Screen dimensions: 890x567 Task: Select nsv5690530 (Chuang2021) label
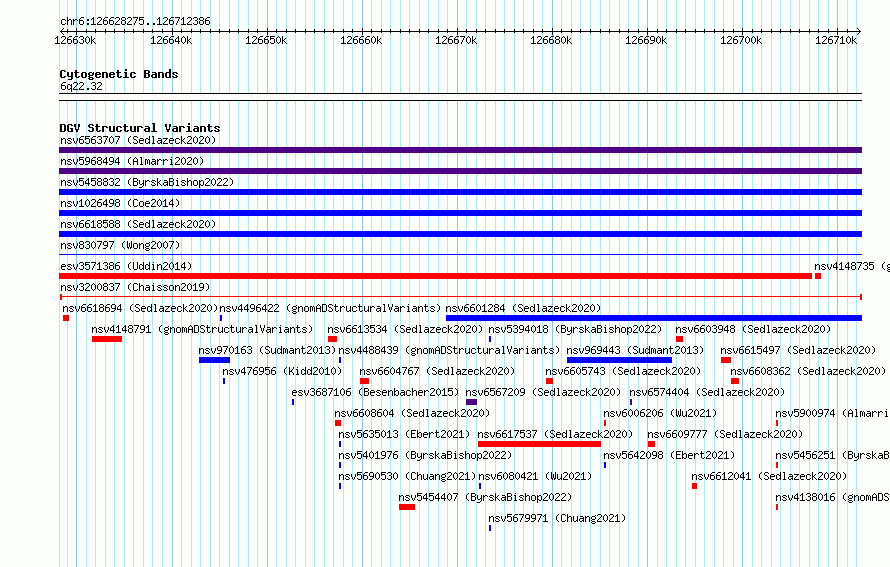pos(407,476)
